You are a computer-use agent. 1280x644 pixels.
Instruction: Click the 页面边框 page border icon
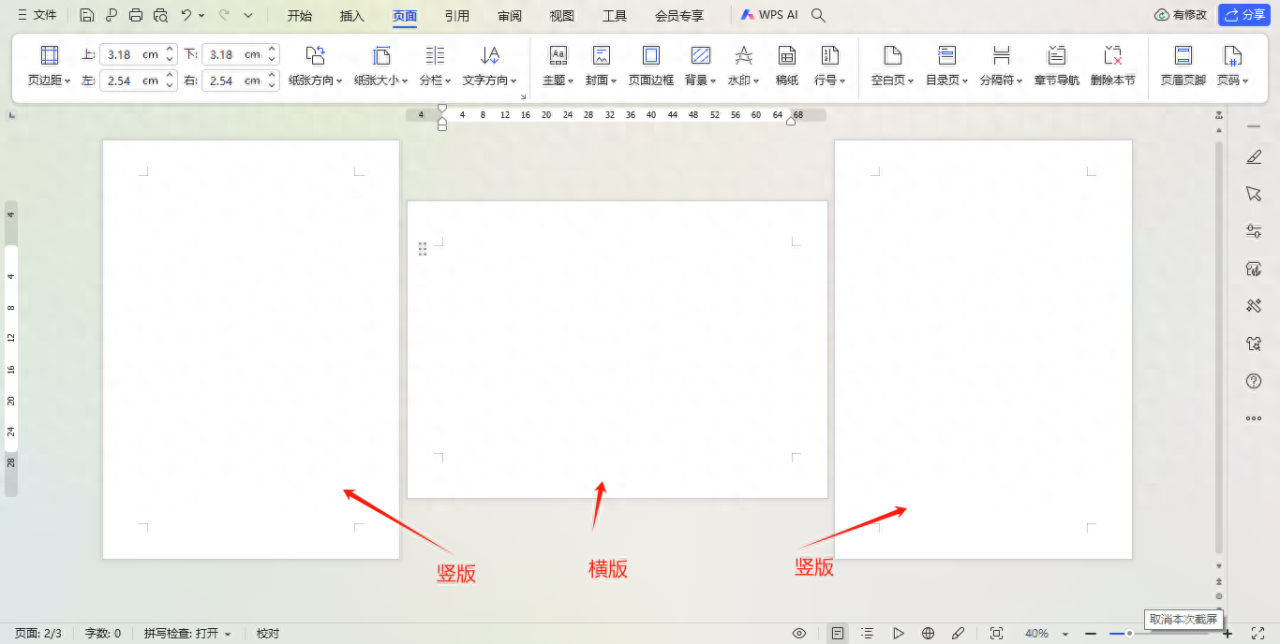coord(651,66)
